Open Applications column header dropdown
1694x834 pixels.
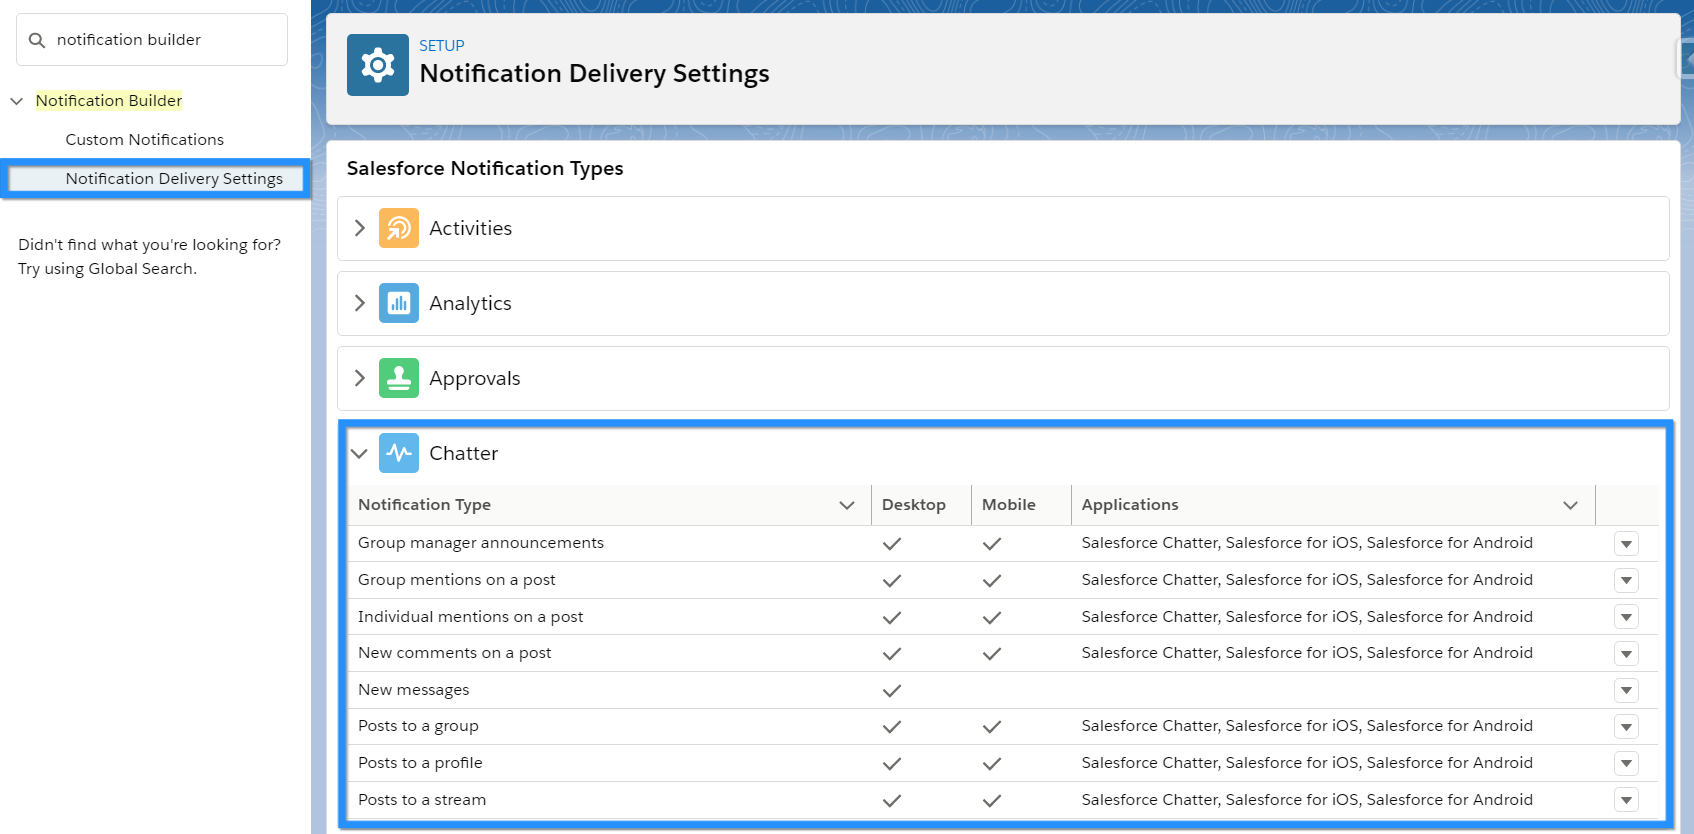[1570, 505]
